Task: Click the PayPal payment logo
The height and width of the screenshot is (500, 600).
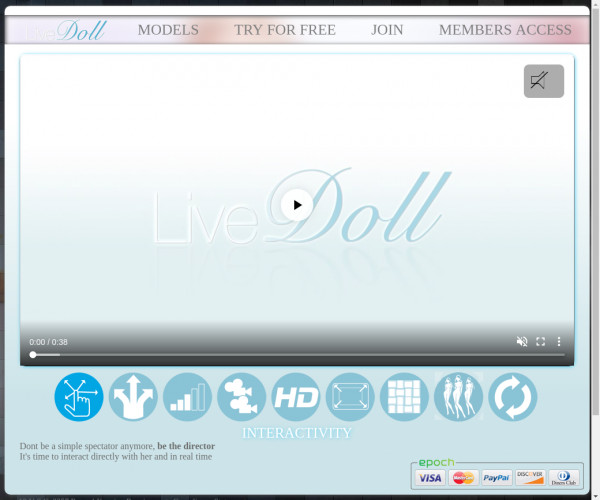Action: point(497,478)
